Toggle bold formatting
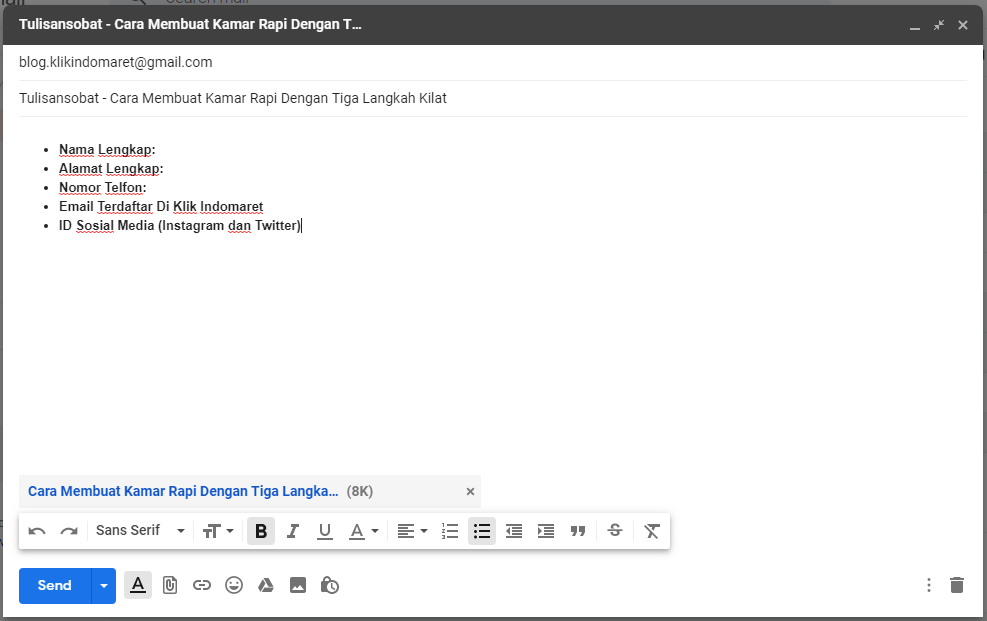 (261, 531)
